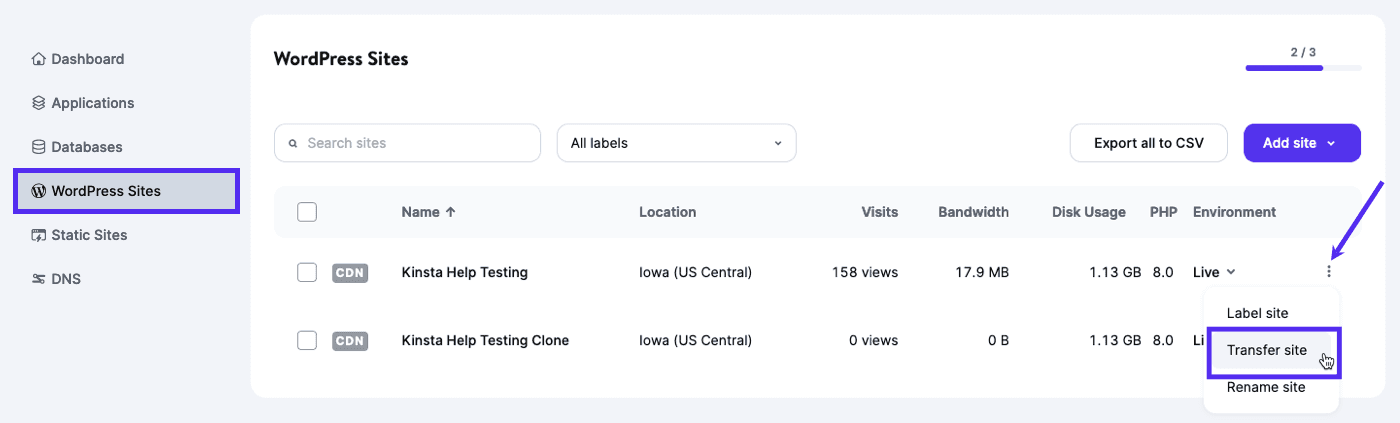Click the search magnifier icon
Image resolution: width=1400 pixels, height=423 pixels.
(x=293, y=143)
